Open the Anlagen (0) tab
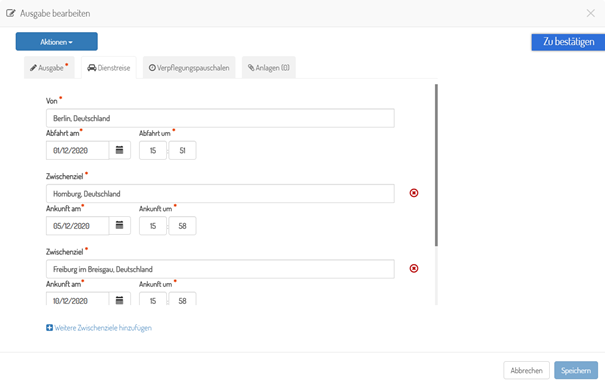Screen dimensions: 605x387 click(269, 68)
